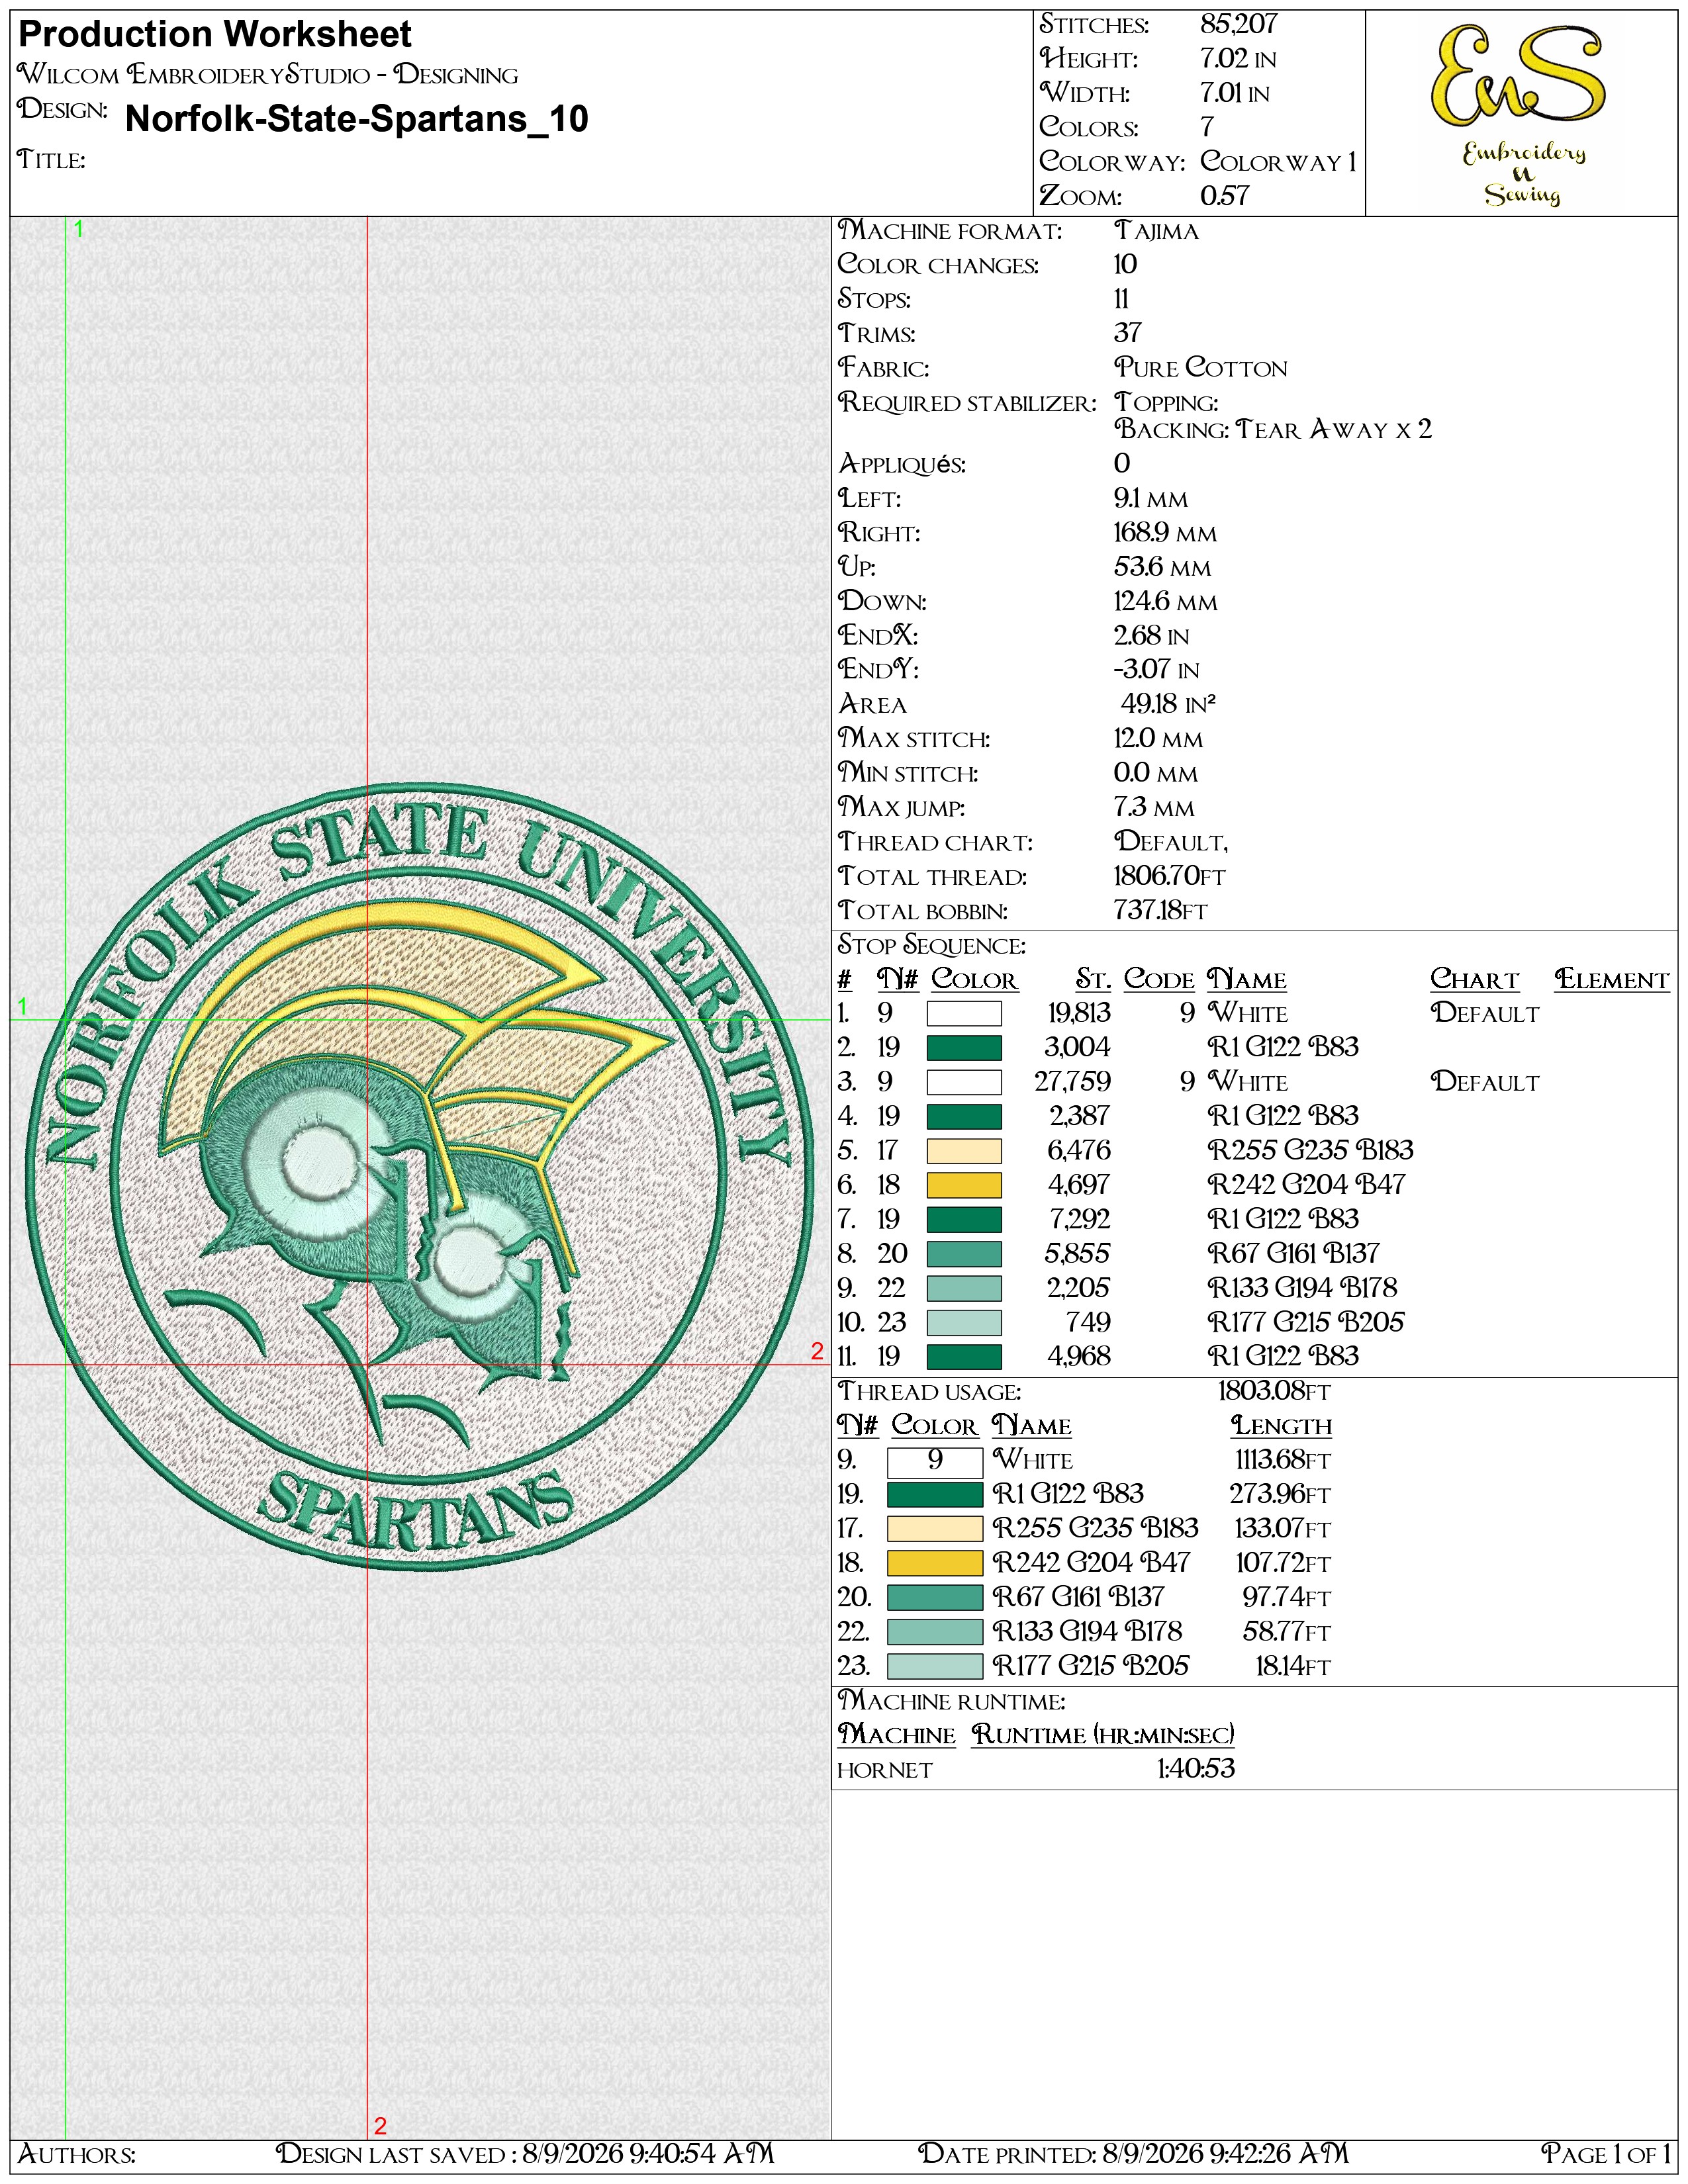Pick the green swatch in stop row 7

pyautogui.click(x=964, y=1220)
